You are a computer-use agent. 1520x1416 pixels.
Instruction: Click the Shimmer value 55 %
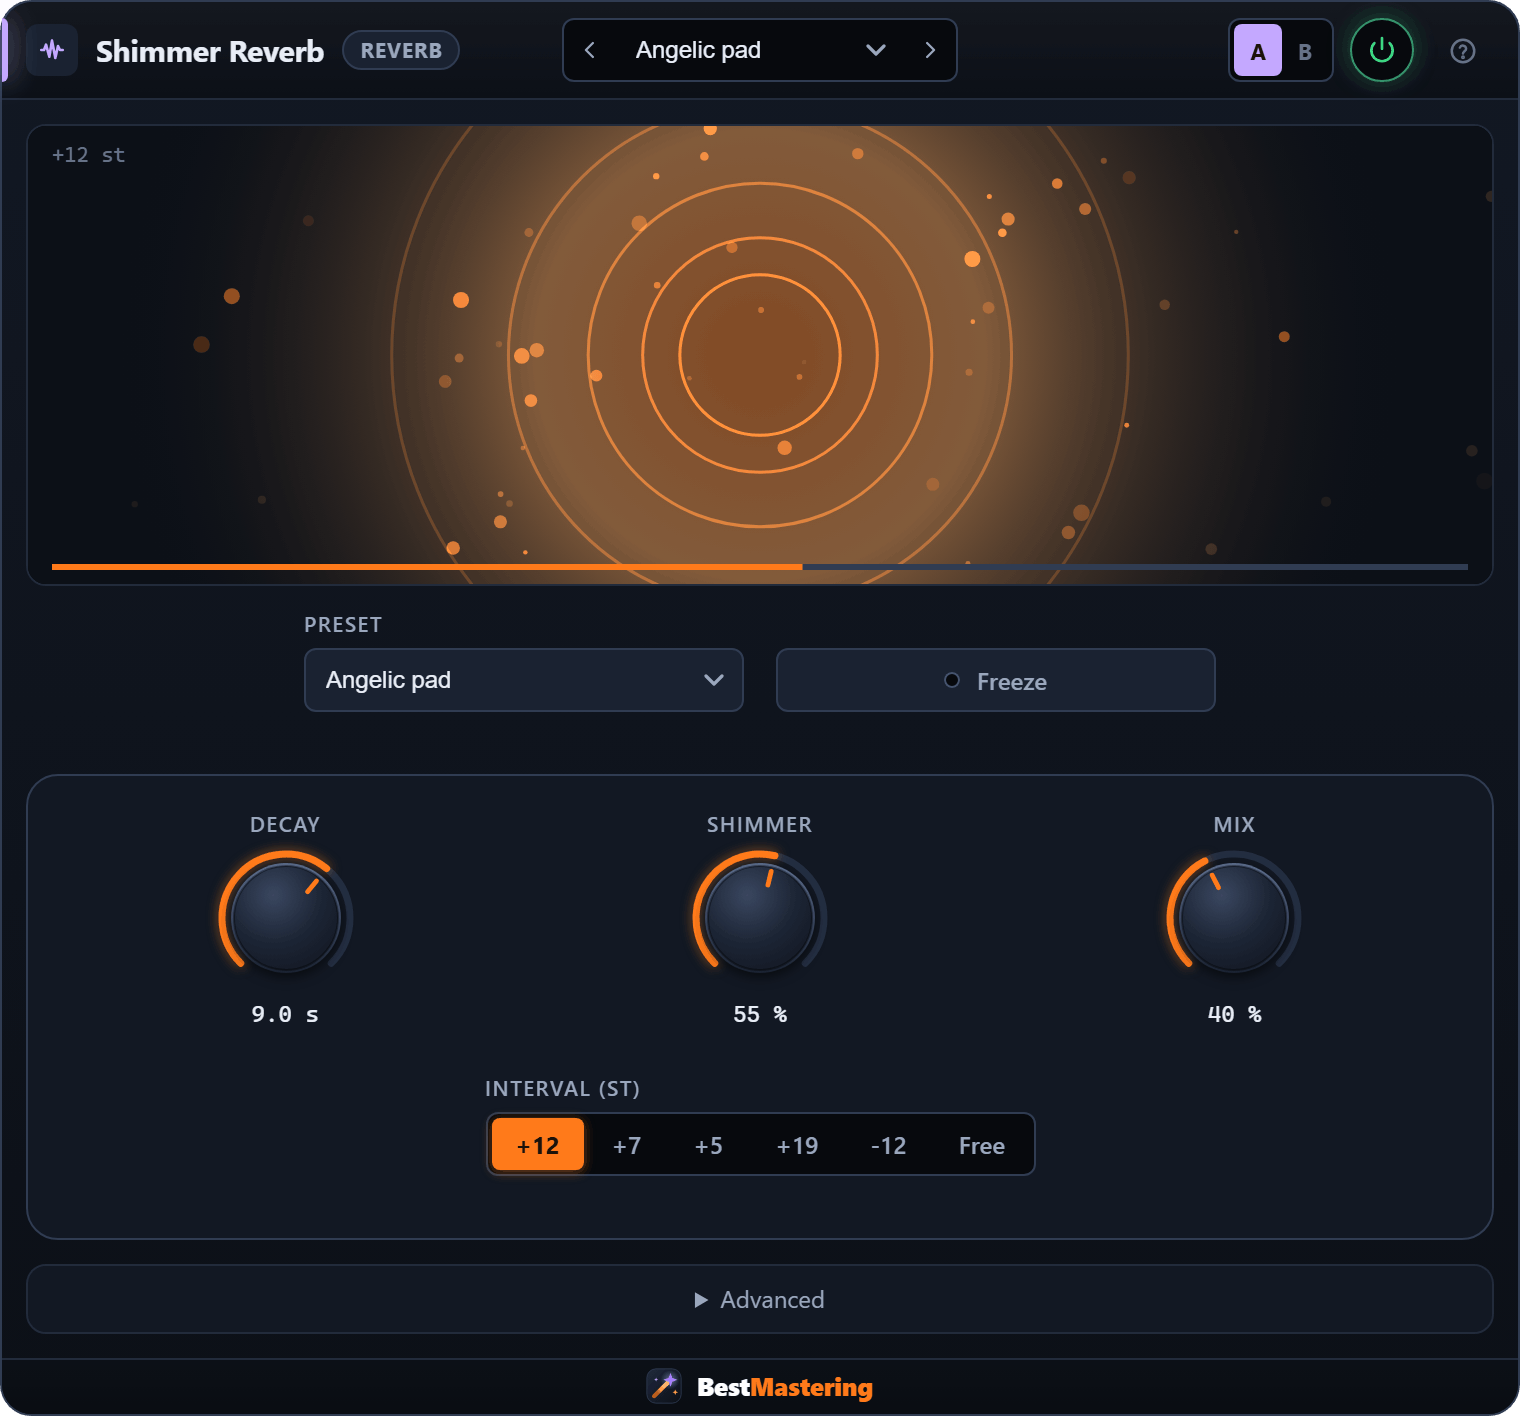pos(760,1014)
